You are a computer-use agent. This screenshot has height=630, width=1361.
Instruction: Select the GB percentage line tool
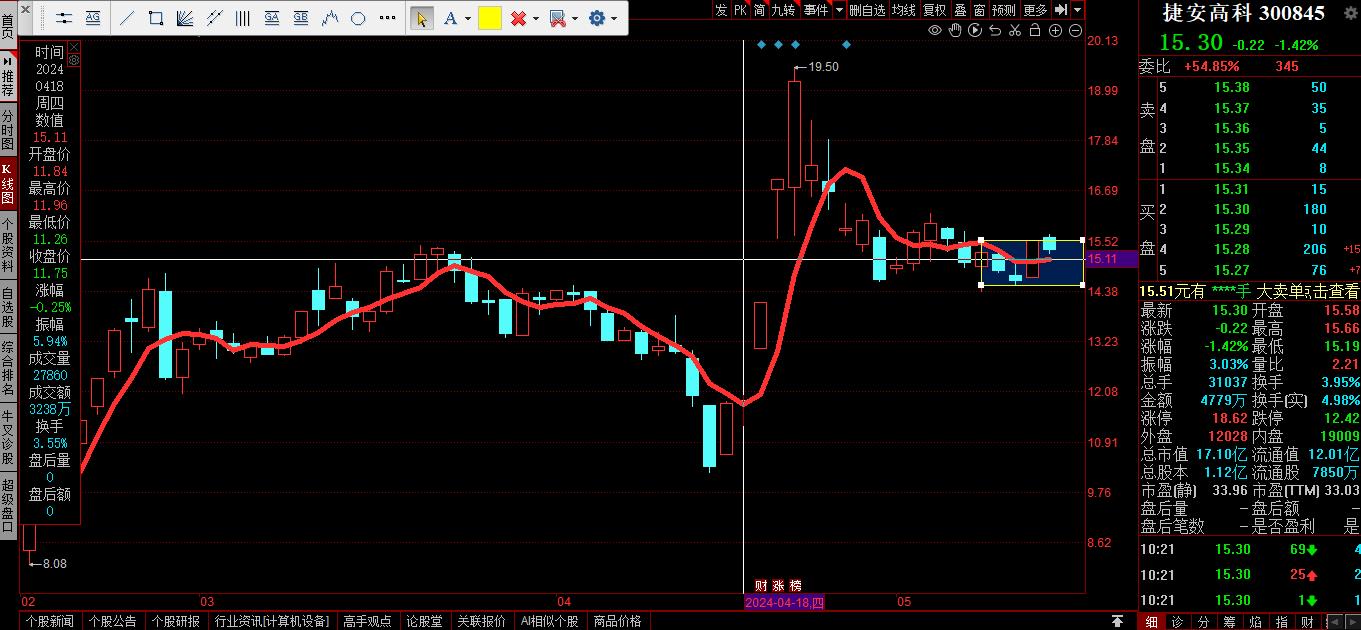pos(300,18)
